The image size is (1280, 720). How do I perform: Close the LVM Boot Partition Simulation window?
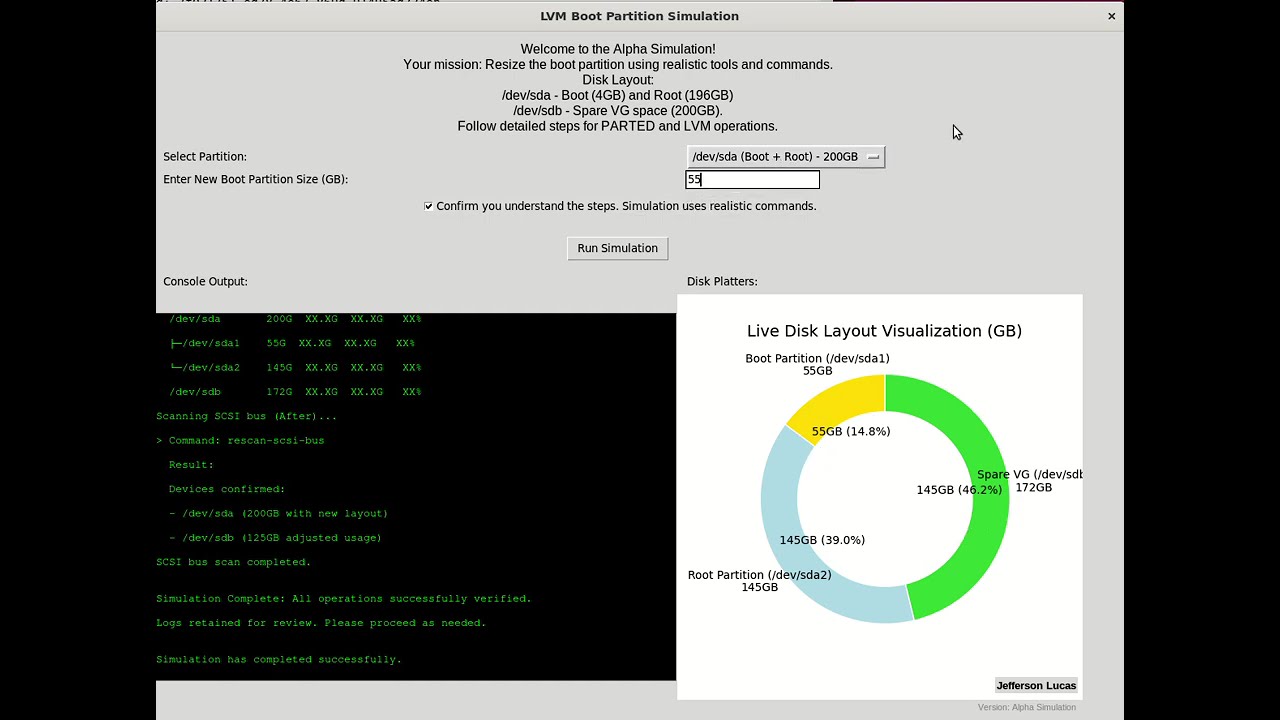[1111, 16]
